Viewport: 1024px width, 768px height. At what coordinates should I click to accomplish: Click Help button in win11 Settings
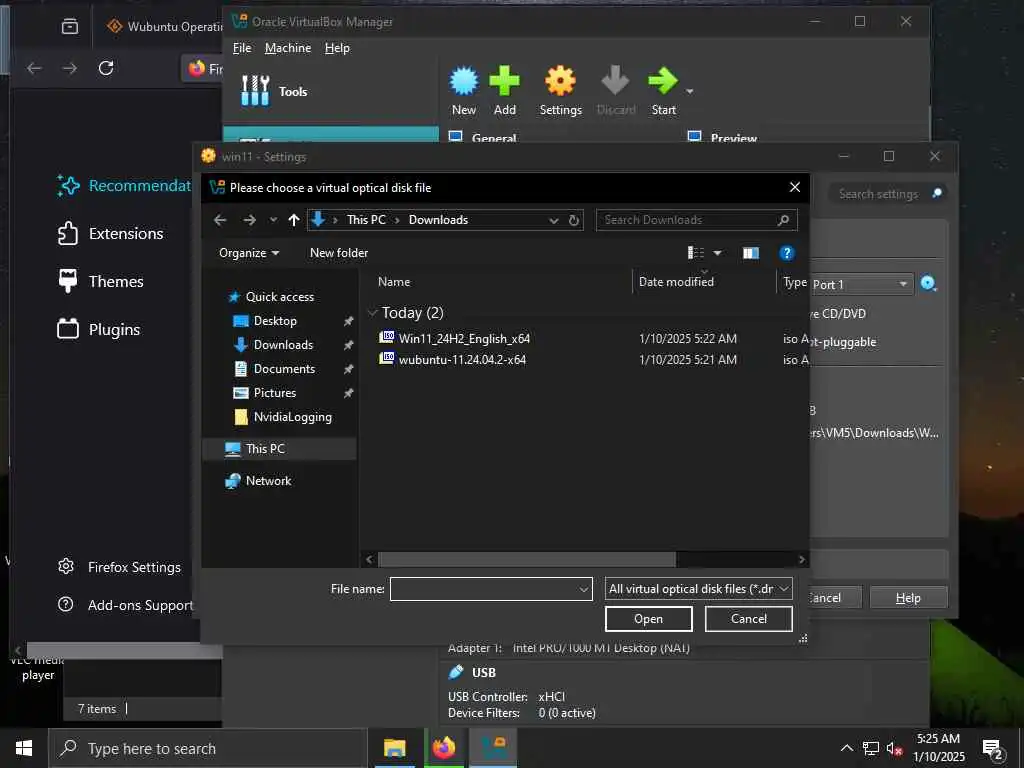tap(908, 598)
